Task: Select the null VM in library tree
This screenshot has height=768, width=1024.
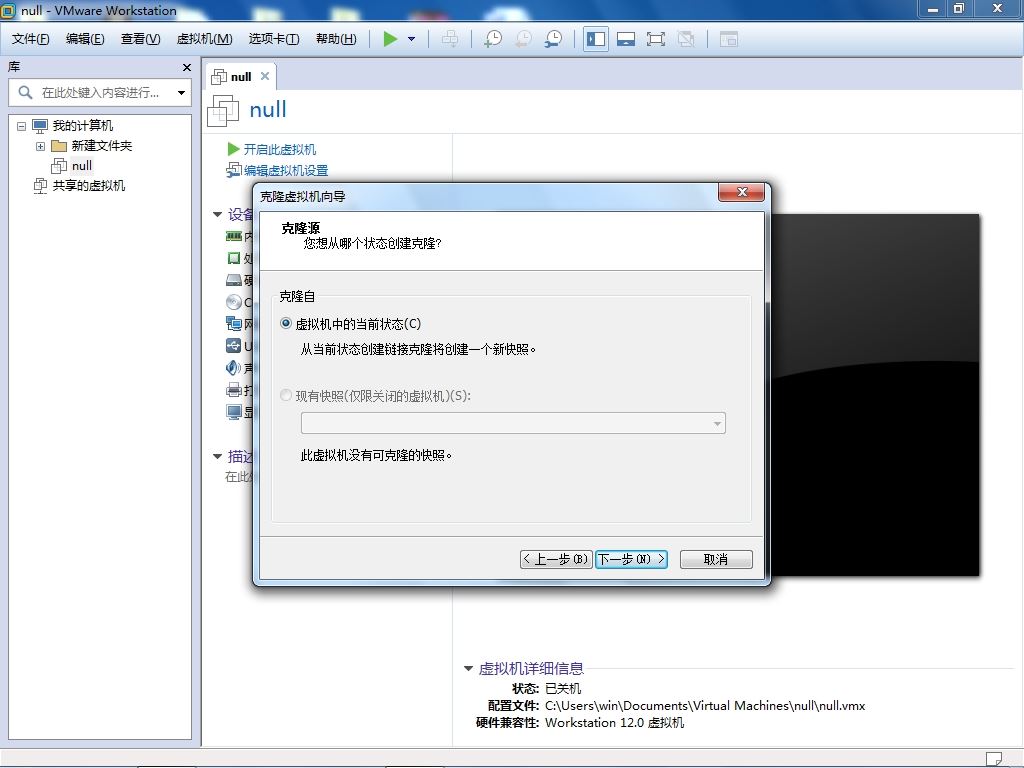Action: pyautogui.click(x=82, y=166)
